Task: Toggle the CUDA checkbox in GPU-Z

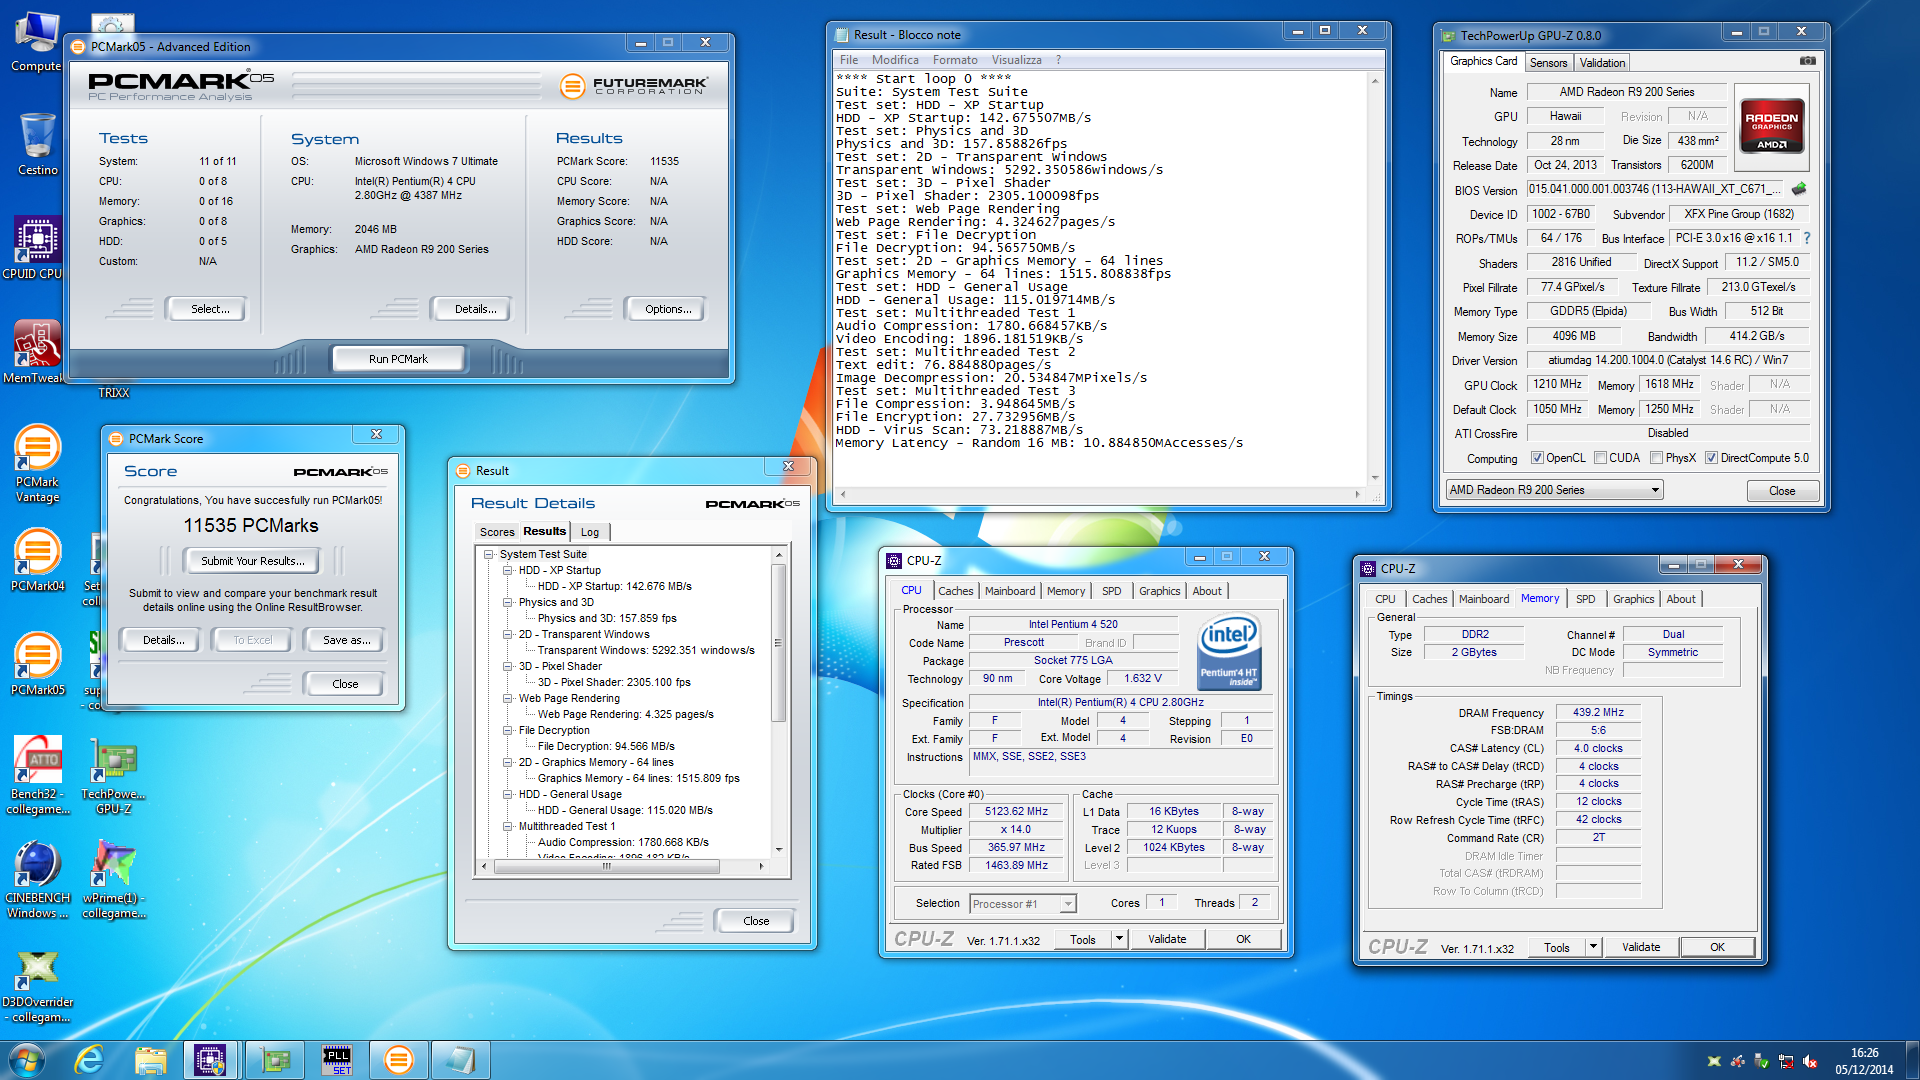Action: [1600, 458]
